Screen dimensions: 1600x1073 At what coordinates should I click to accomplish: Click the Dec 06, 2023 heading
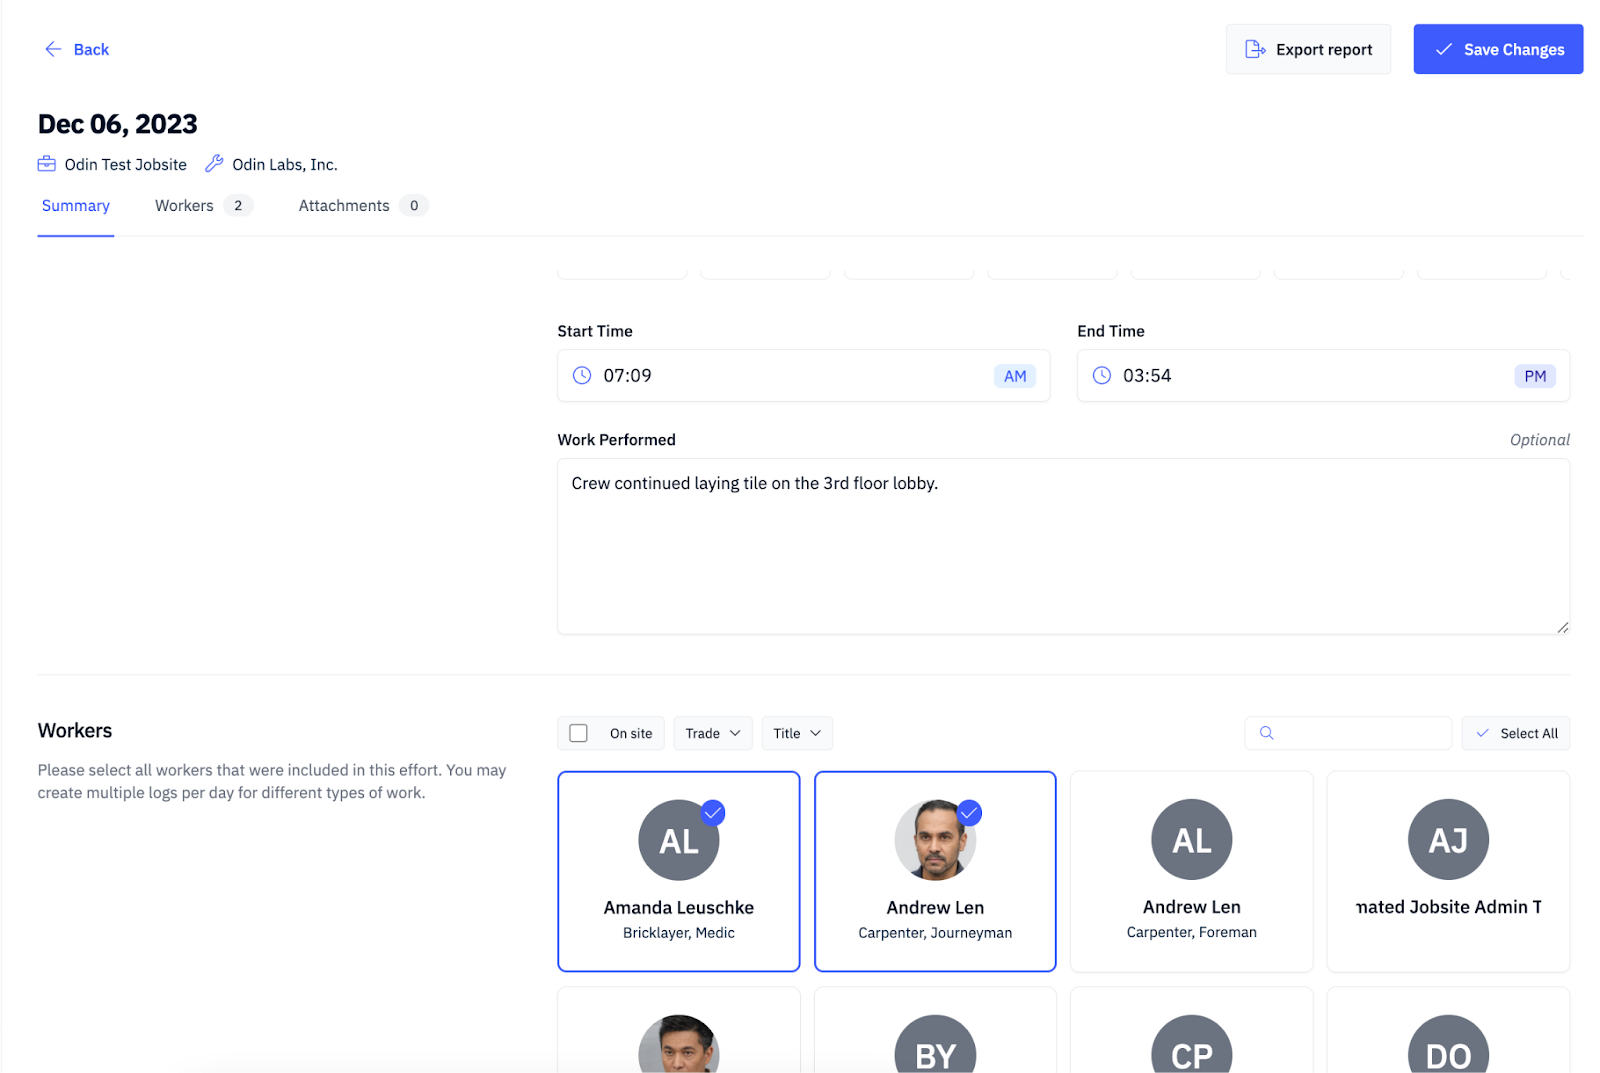pyautogui.click(x=118, y=124)
